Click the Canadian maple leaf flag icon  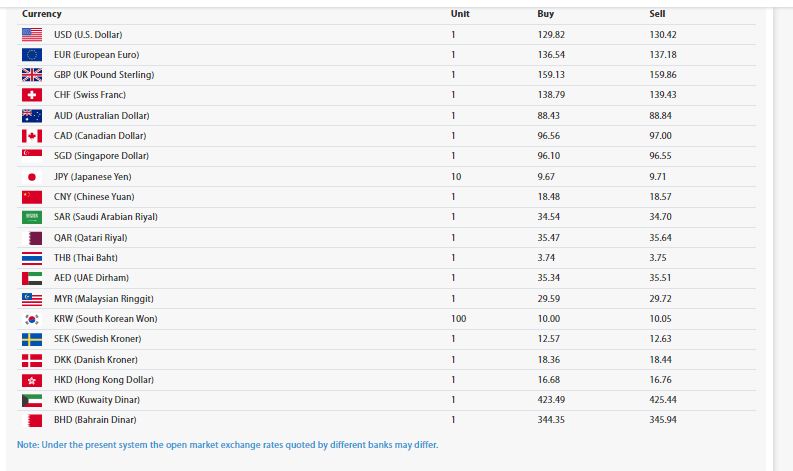tap(32, 136)
